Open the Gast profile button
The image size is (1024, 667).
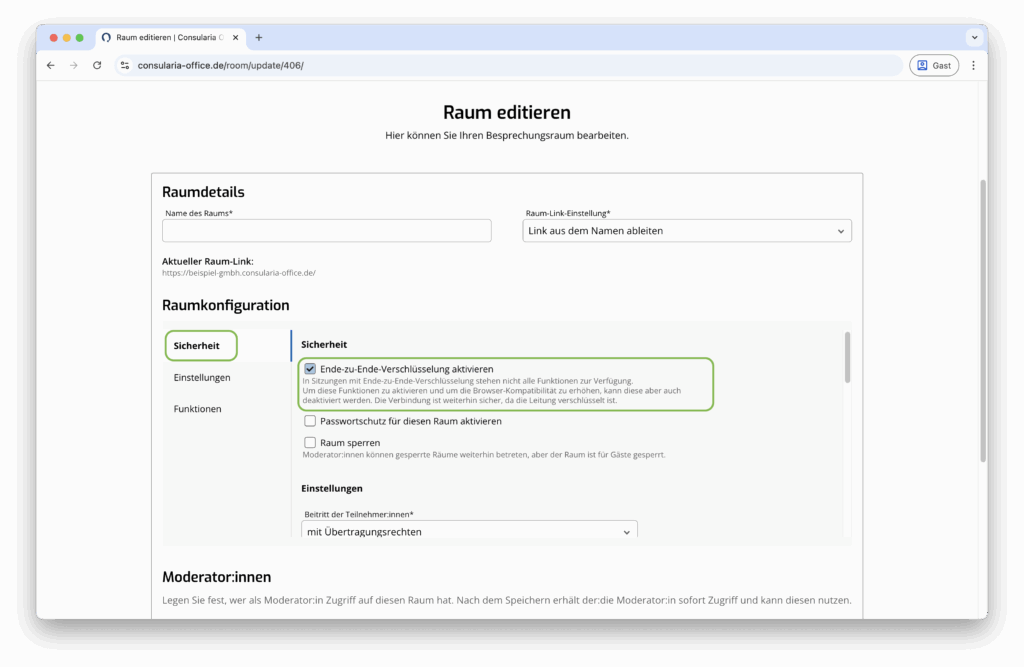point(933,65)
